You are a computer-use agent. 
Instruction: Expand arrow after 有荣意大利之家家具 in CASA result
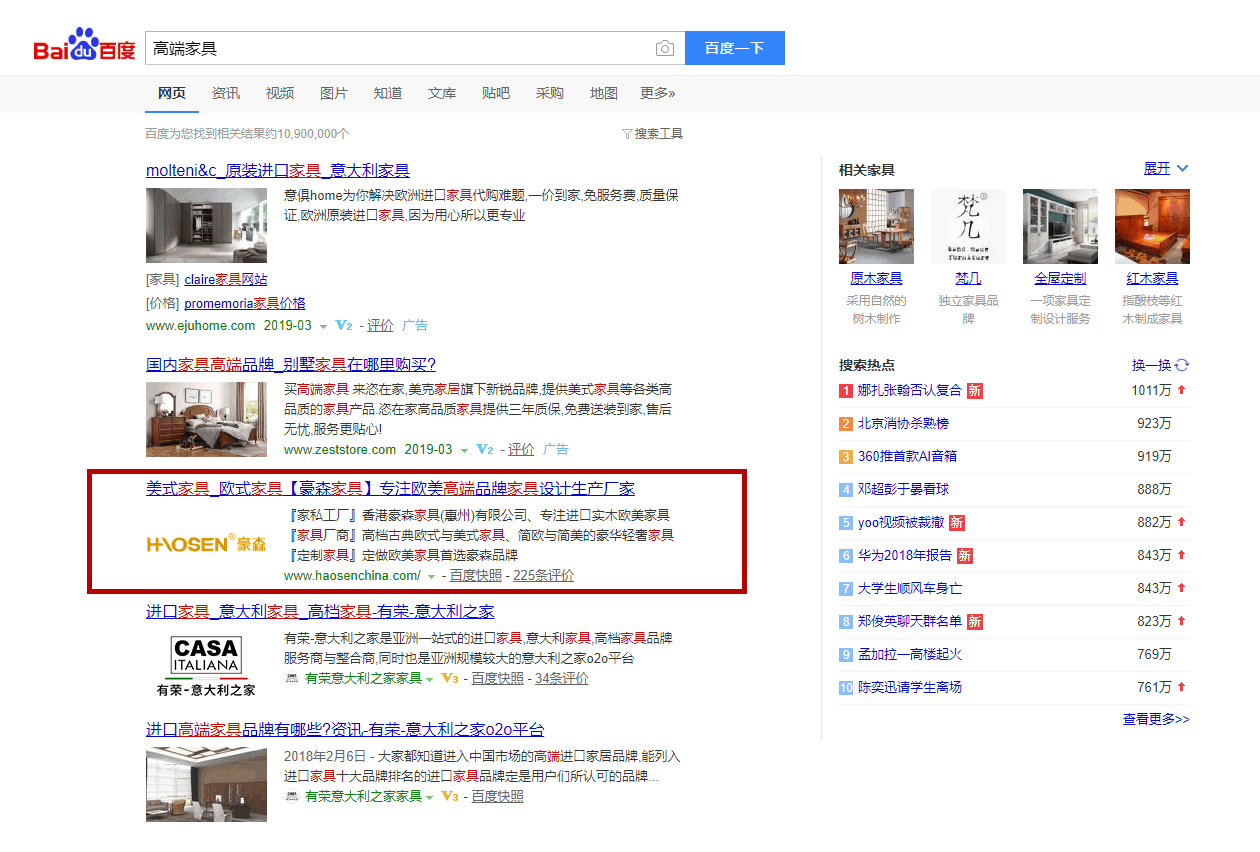(430, 679)
